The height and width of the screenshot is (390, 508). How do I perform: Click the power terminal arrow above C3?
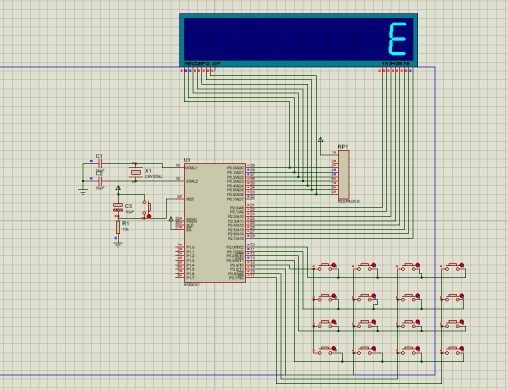[118, 189]
